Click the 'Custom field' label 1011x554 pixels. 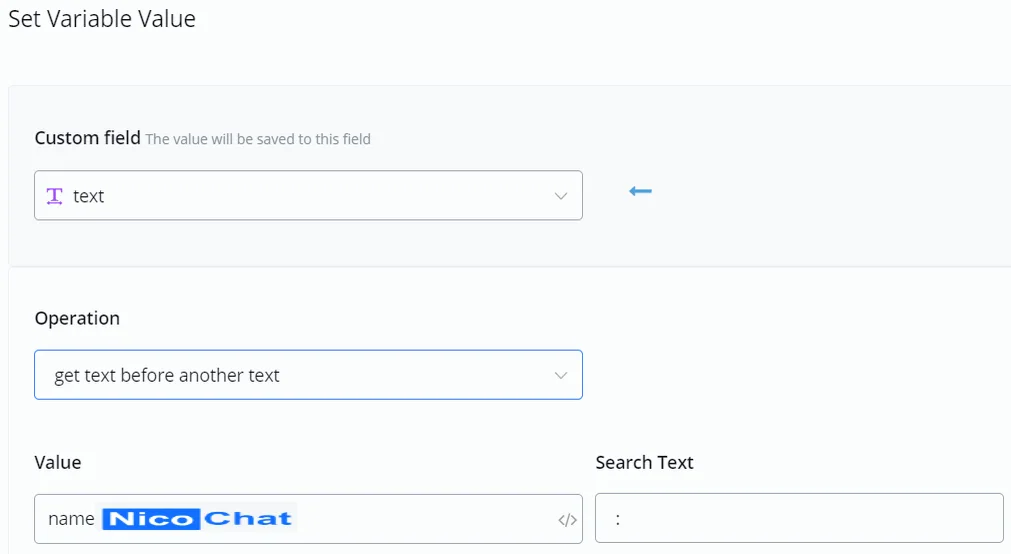tap(88, 138)
